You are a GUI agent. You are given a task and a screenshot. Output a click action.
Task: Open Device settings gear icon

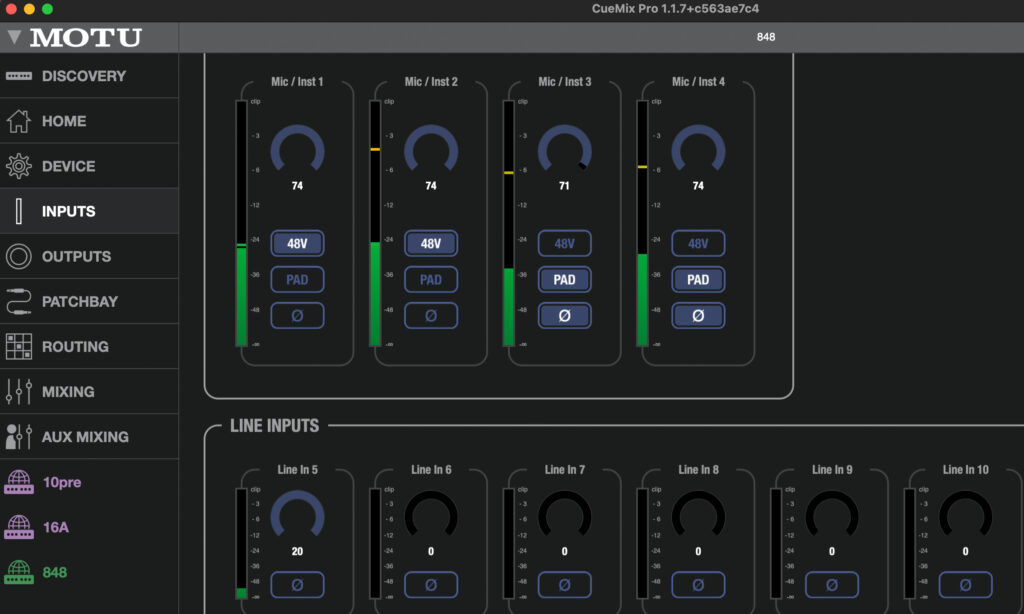coord(19,166)
